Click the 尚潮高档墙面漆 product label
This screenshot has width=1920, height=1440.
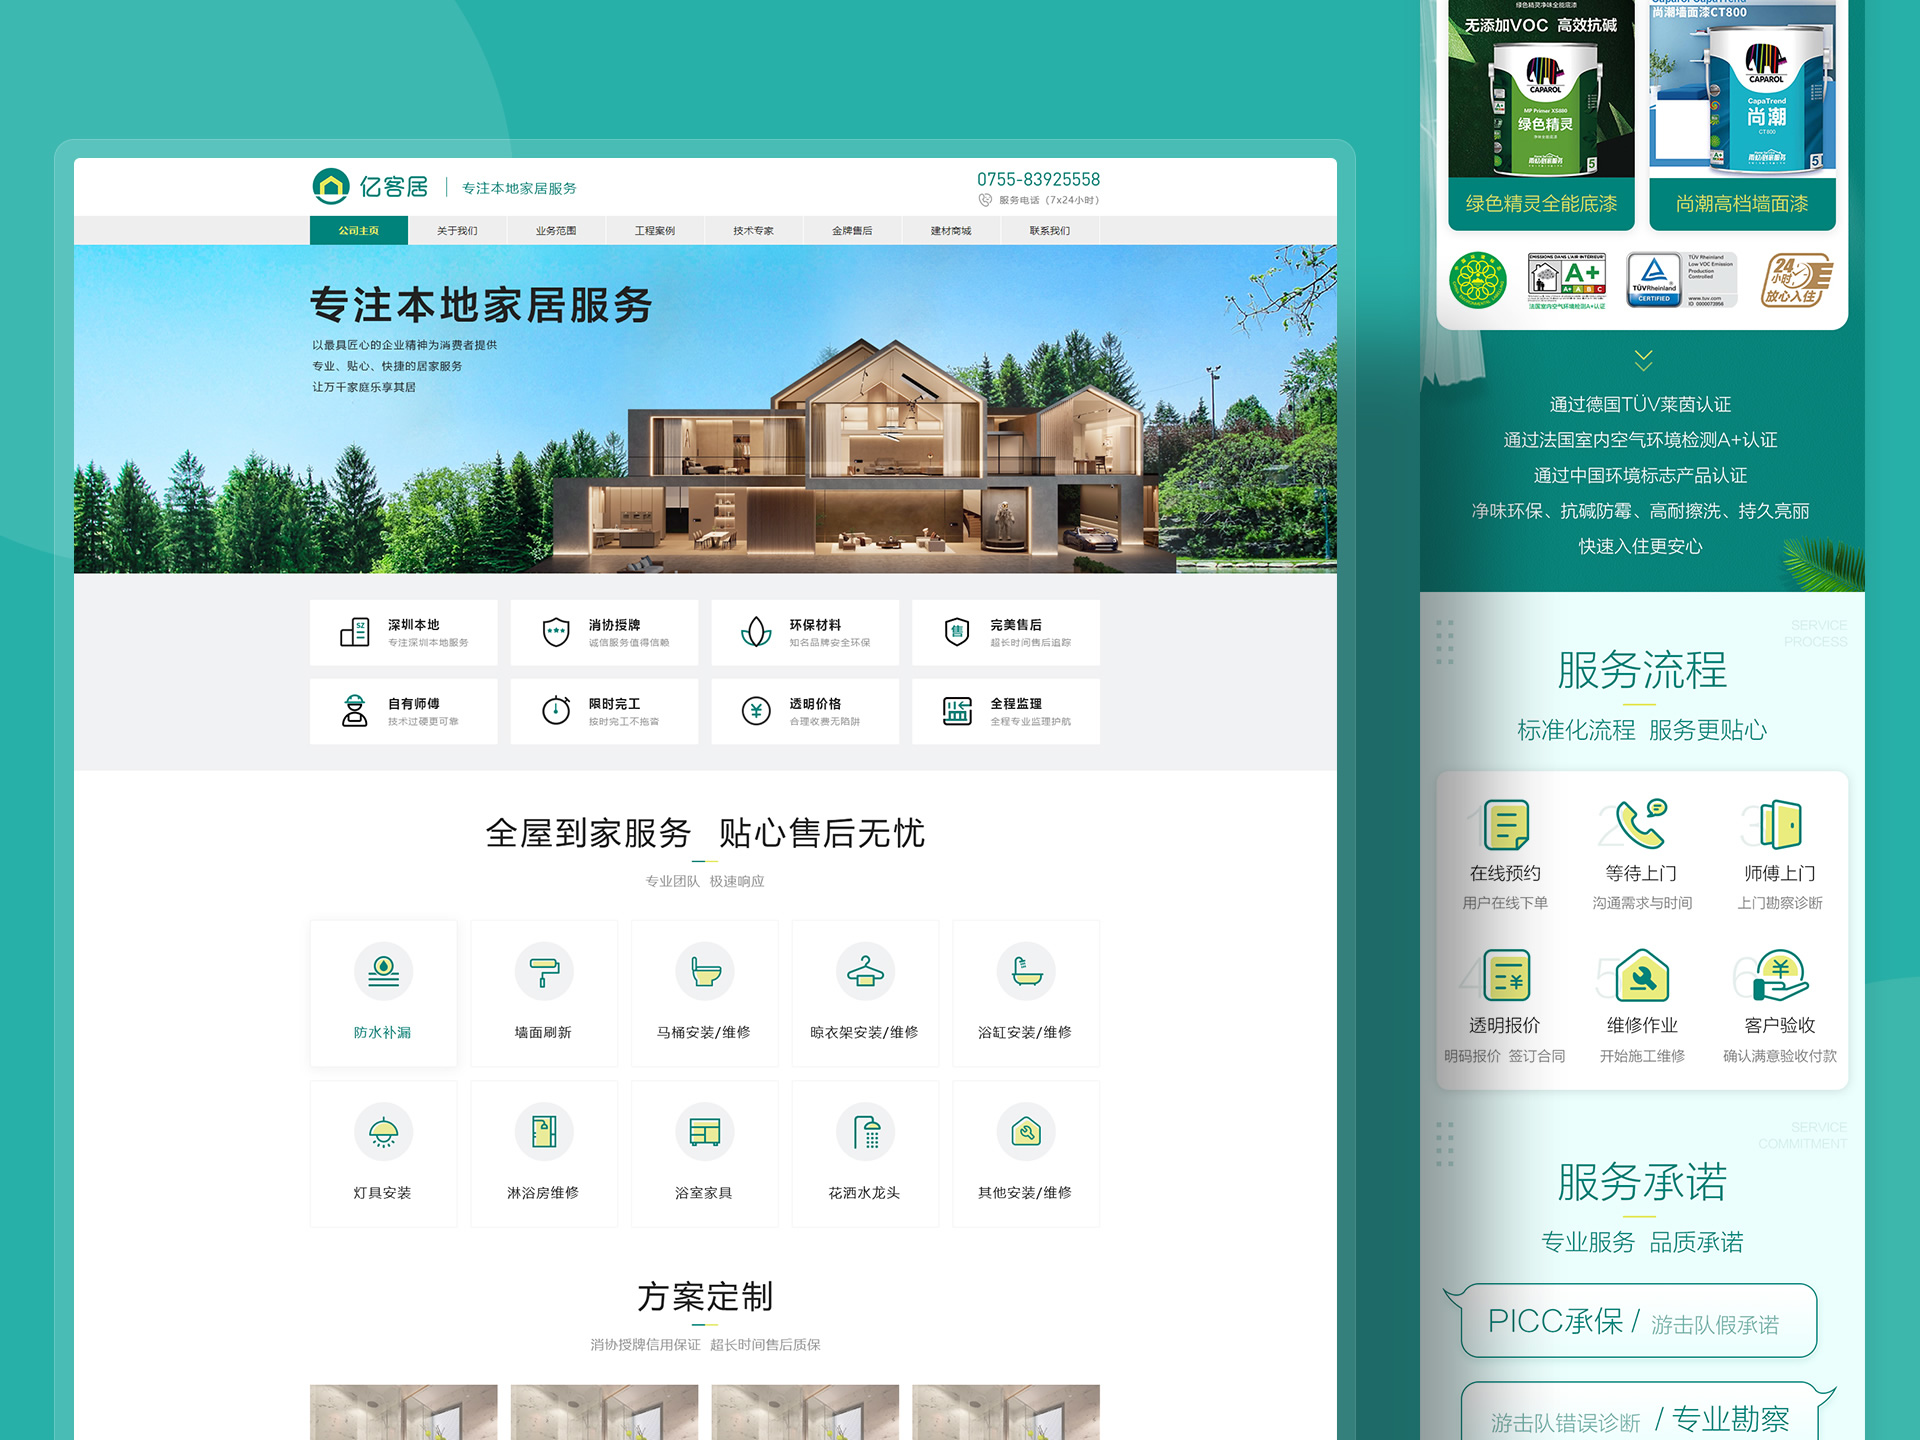point(1742,204)
